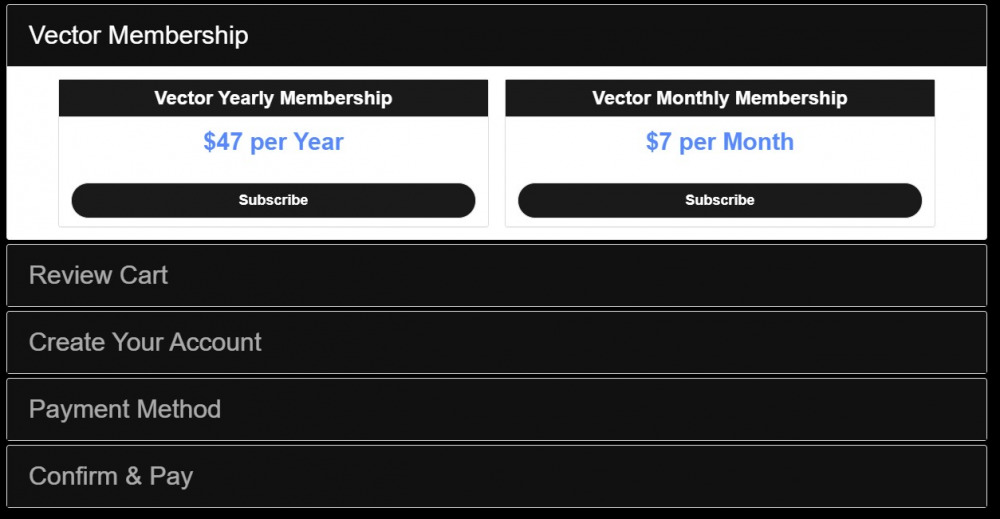Subscribe to the Vector Monthly Membership
This screenshot has height=519, width=1000.
[719, 200]
